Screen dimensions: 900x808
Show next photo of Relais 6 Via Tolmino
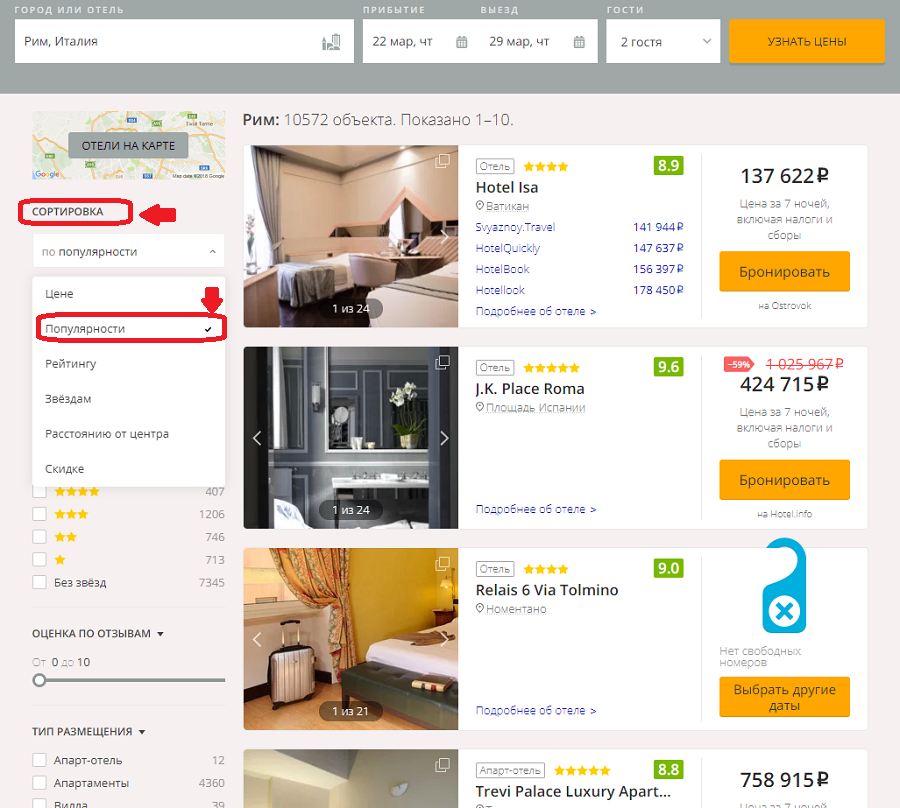coord(444,639)
